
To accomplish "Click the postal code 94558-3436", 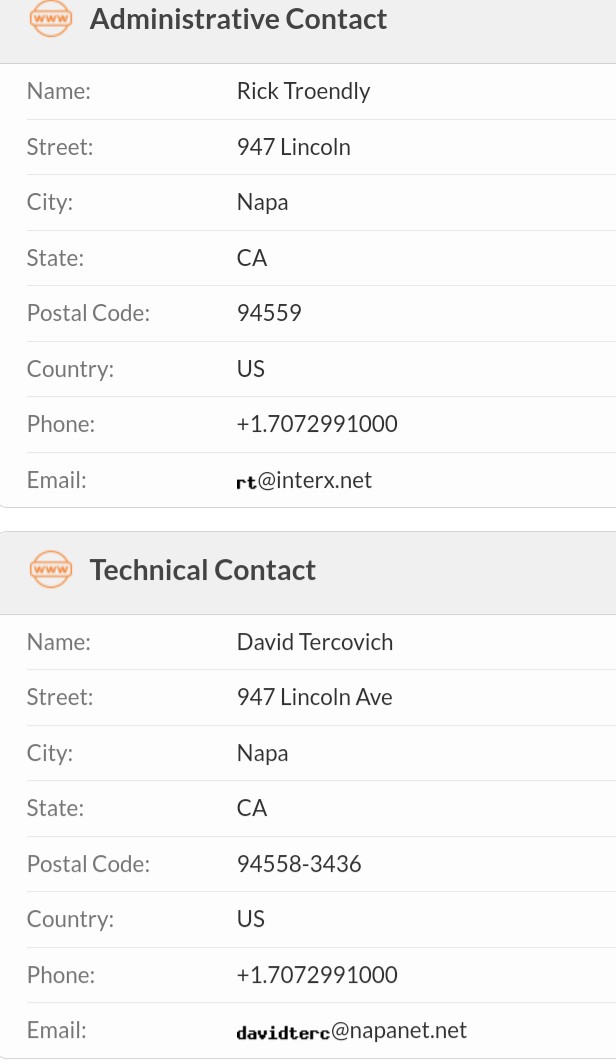I will pyautogui.click(x=299, y=864).
